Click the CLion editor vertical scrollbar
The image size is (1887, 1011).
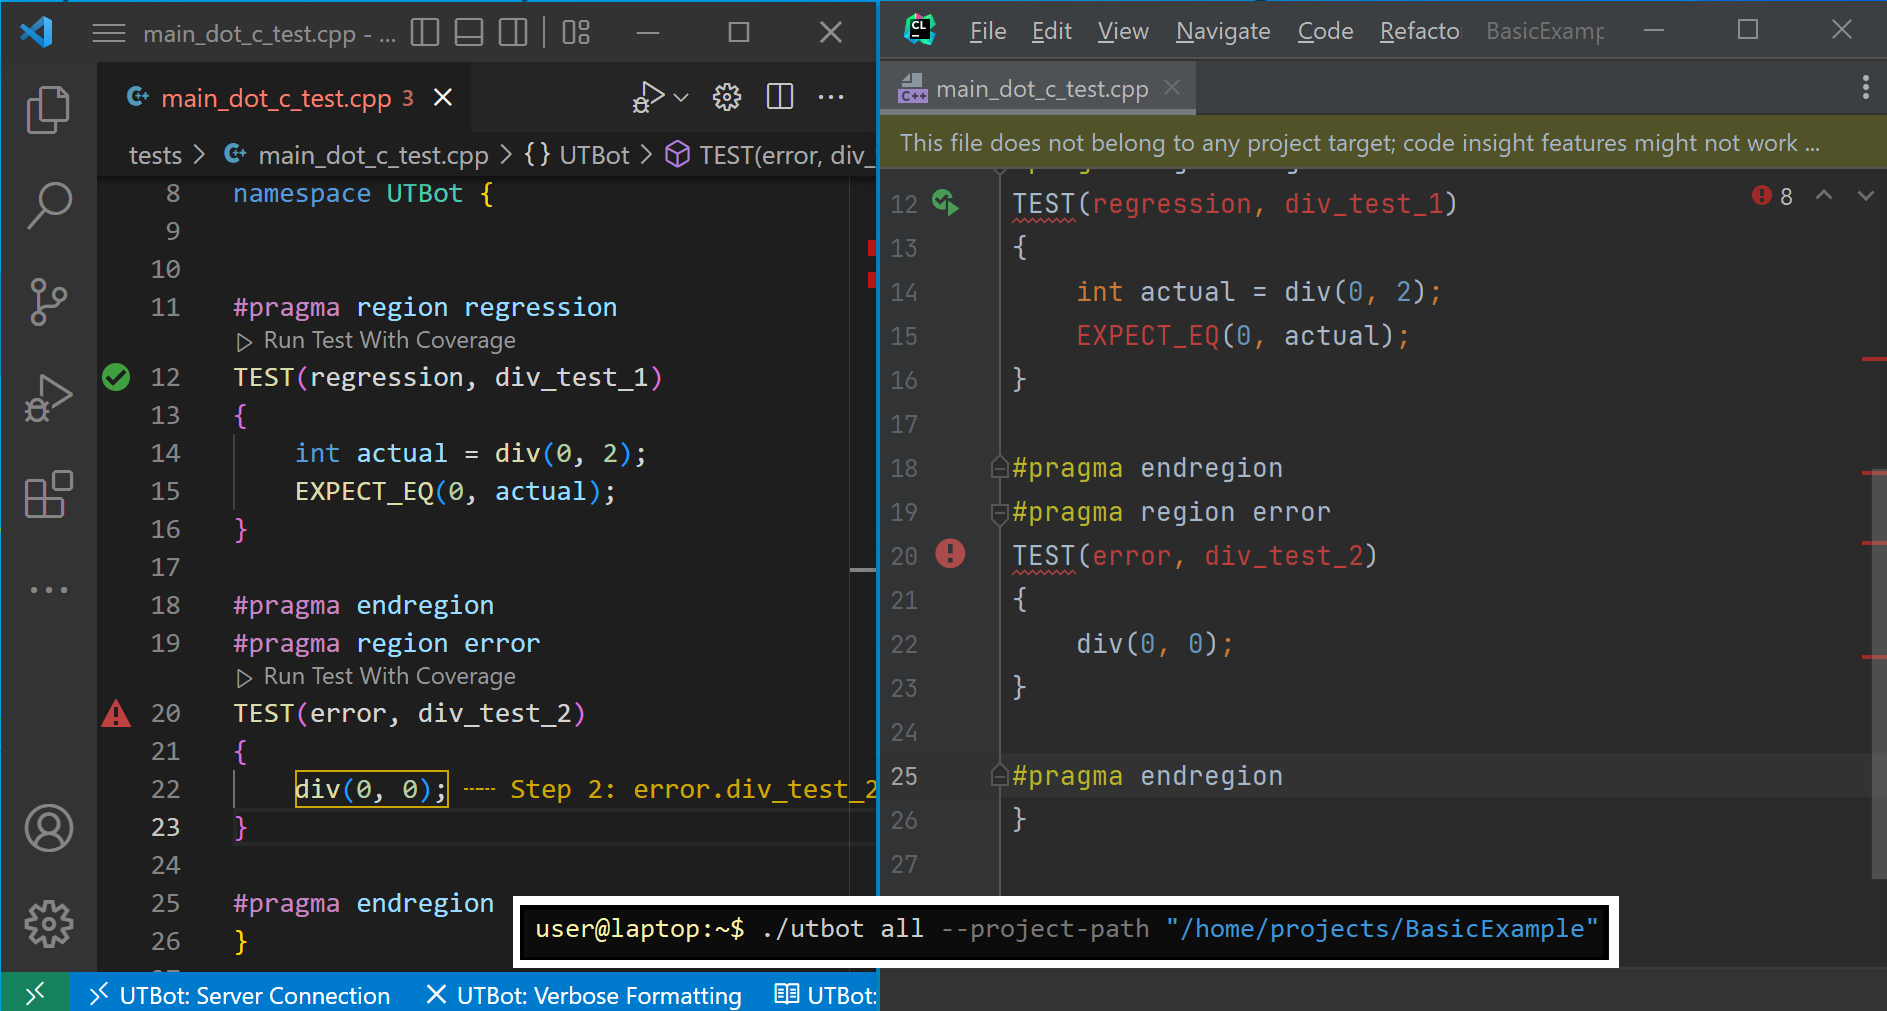1878,674
